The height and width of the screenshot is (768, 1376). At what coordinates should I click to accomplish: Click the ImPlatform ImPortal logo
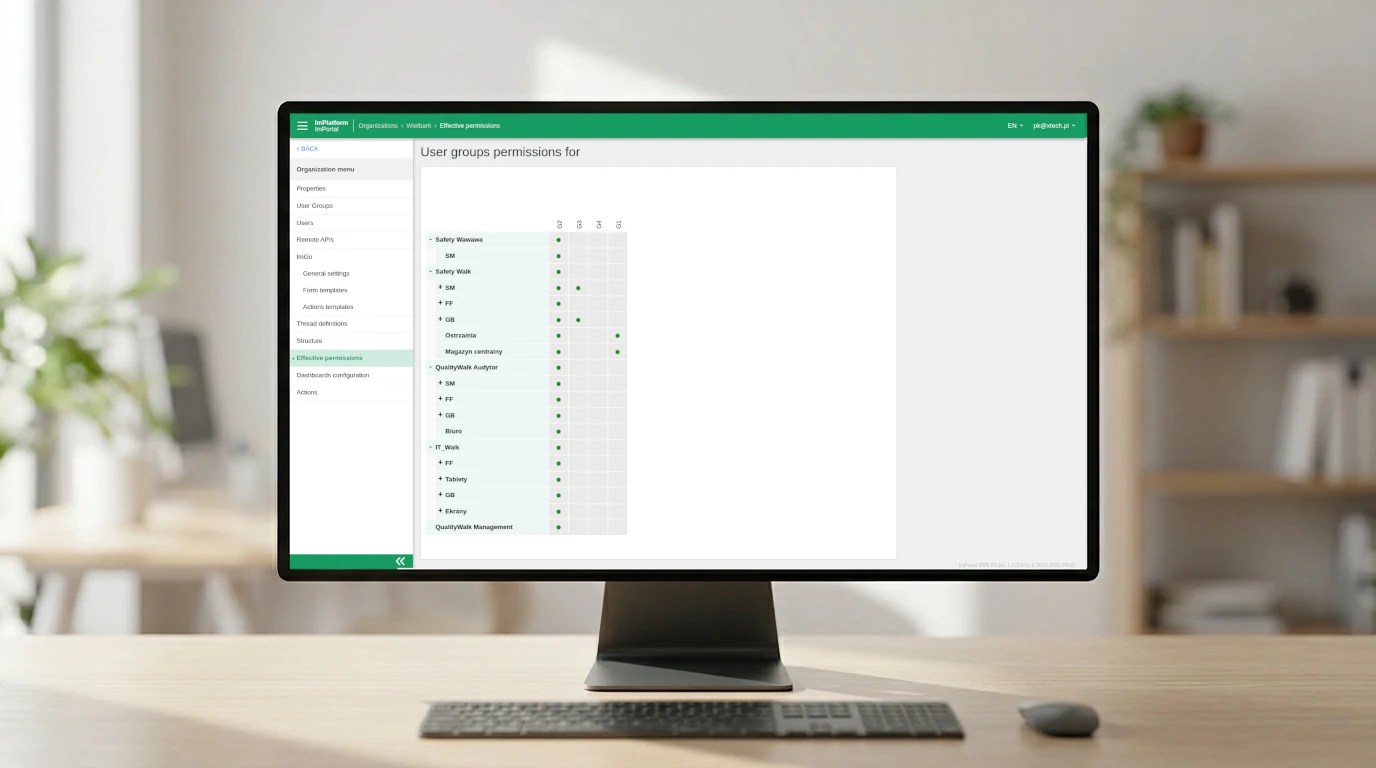click(x=331, y=126)
